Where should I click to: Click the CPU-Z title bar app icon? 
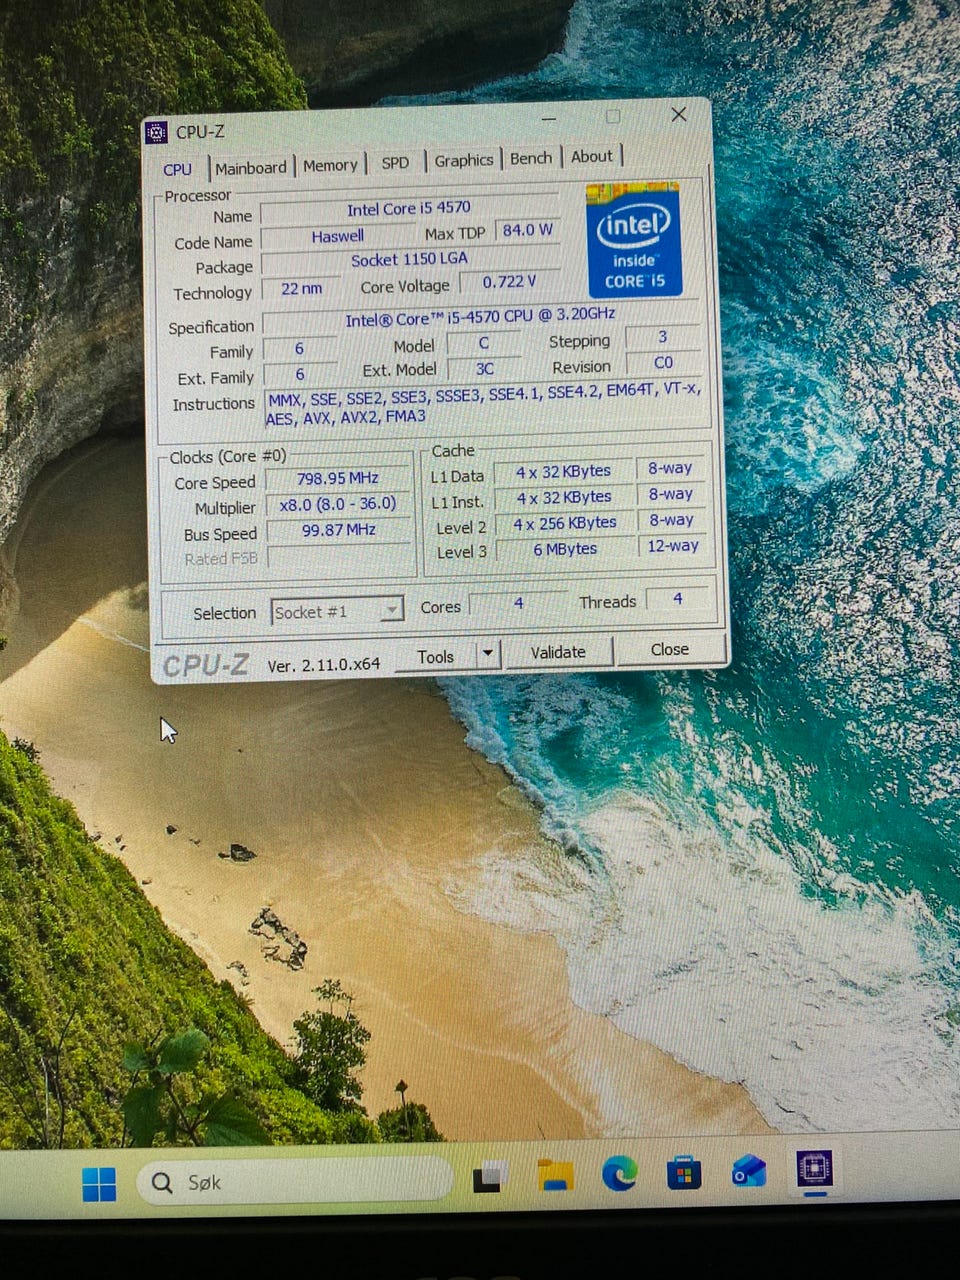point(157,132)
